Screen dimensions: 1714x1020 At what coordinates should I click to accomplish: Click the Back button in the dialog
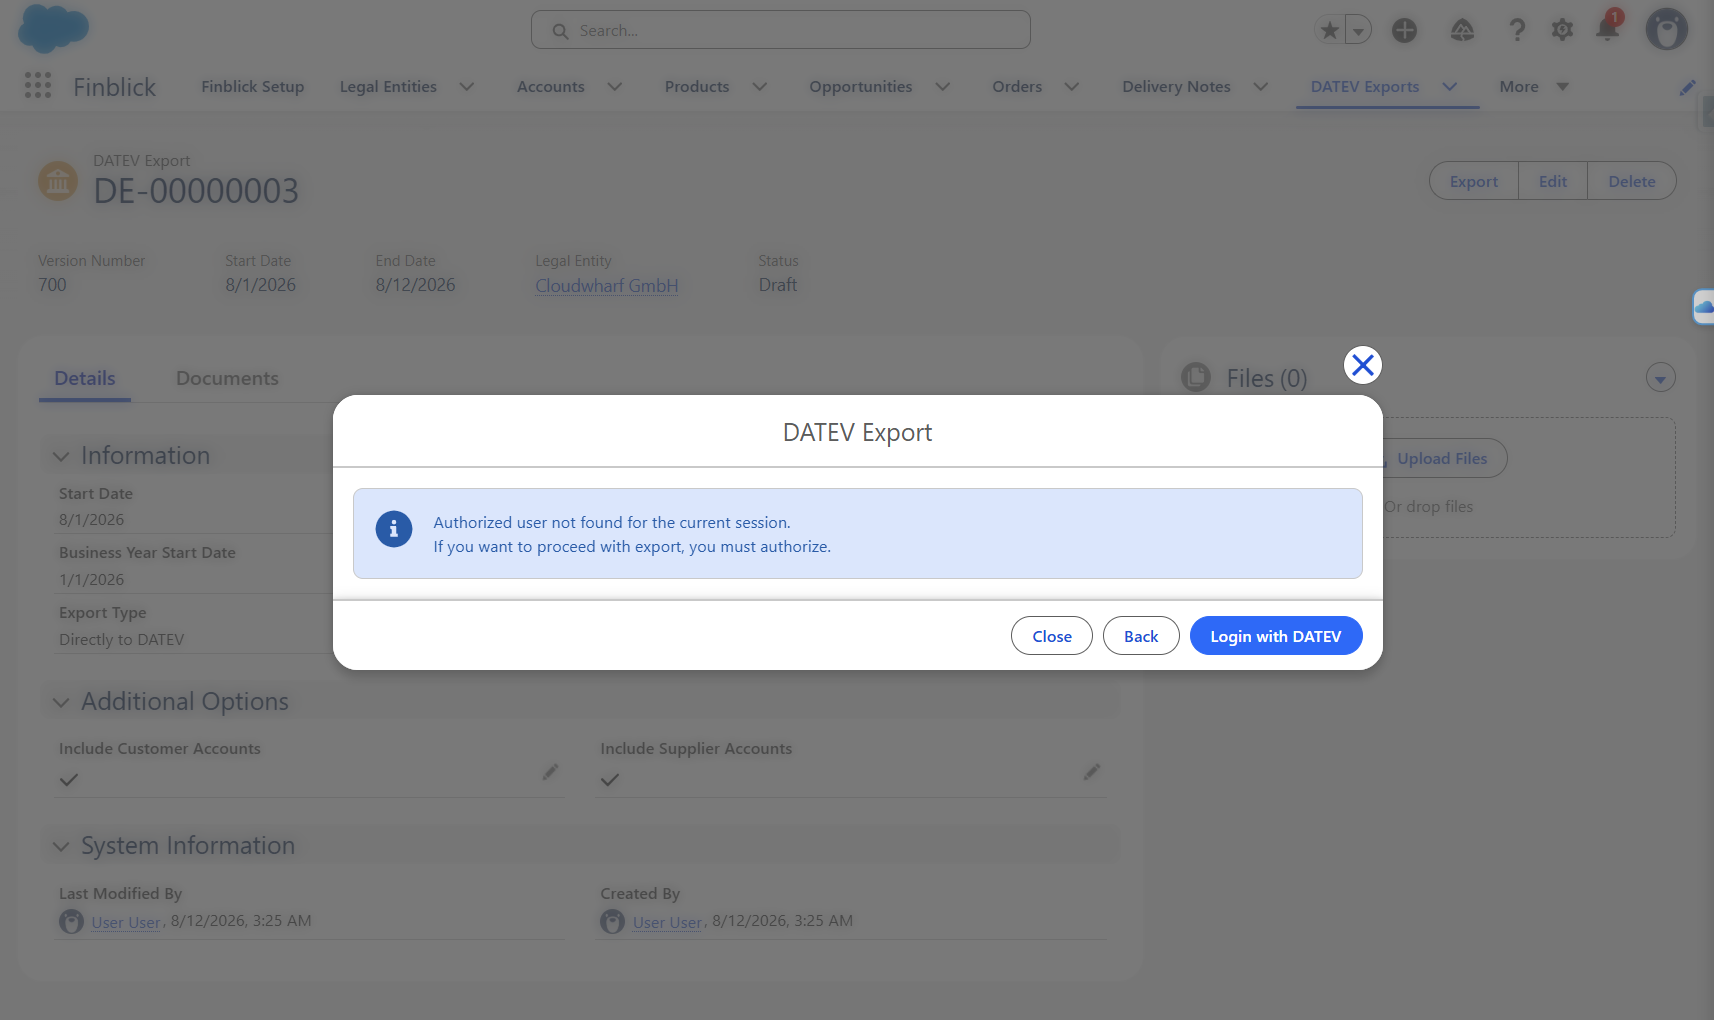tap(1141, 636)
